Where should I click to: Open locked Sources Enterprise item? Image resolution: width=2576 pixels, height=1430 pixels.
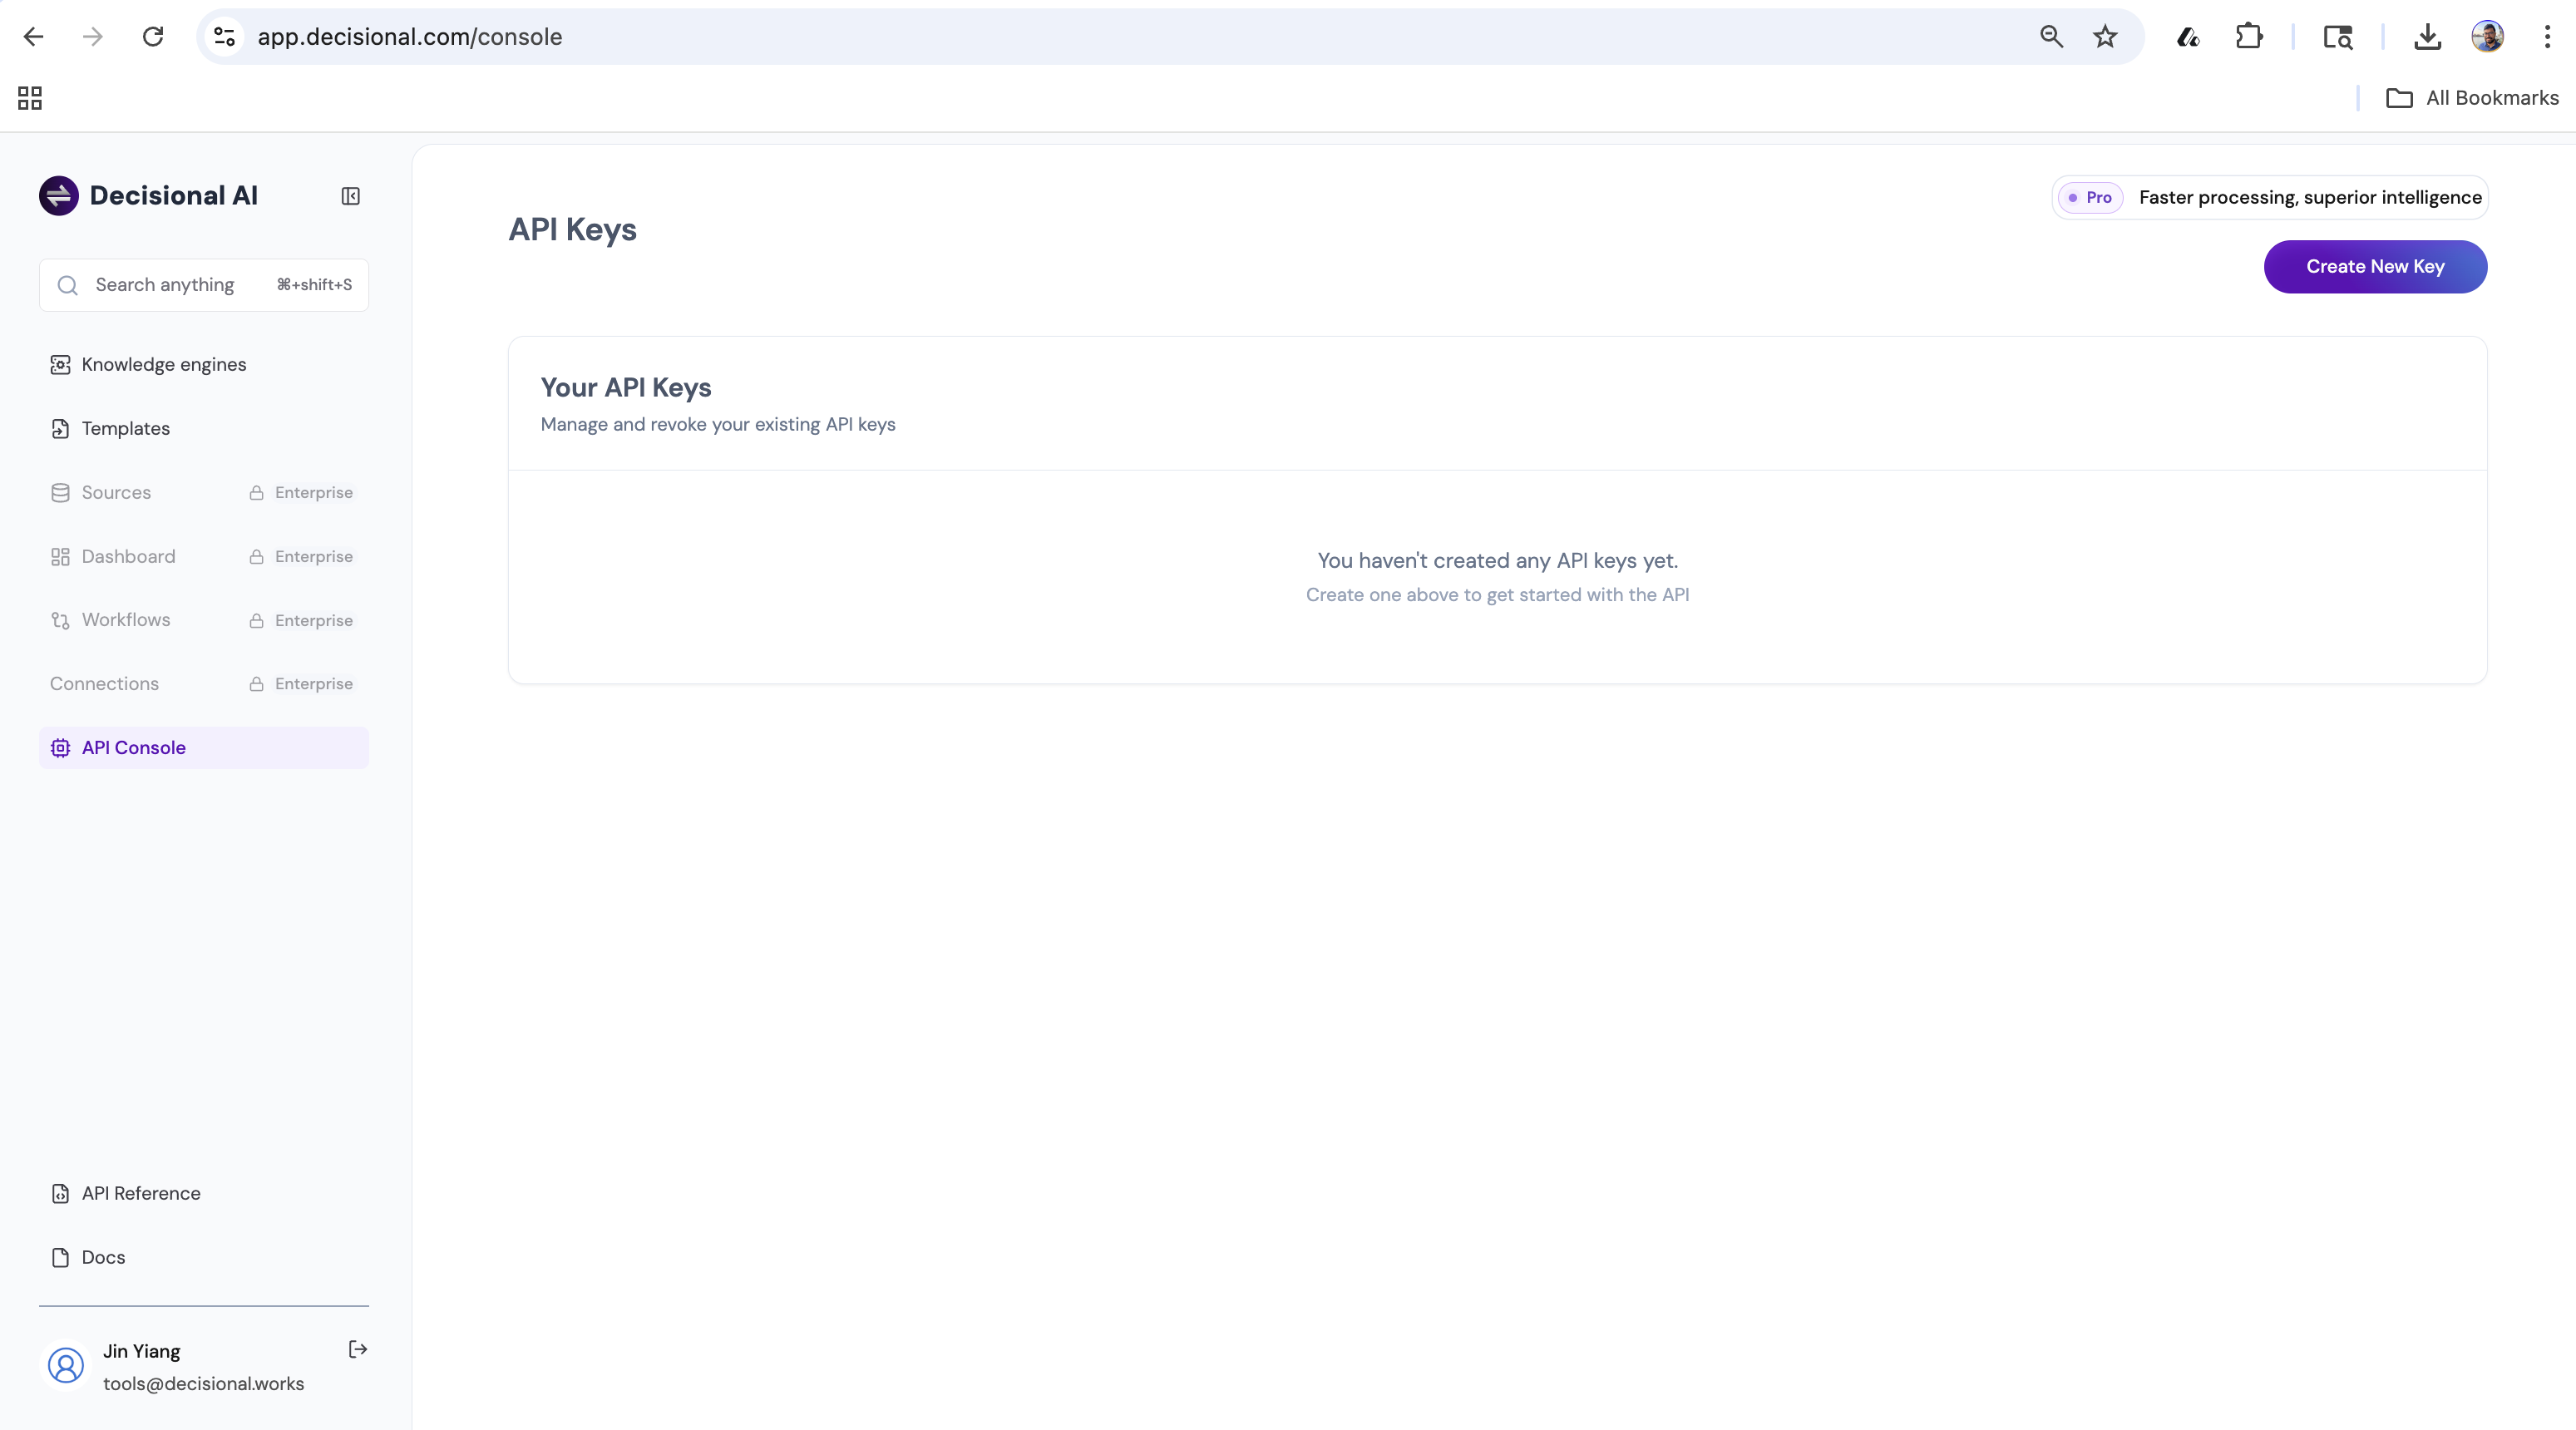pyautogui.click(x=116, y=492)
